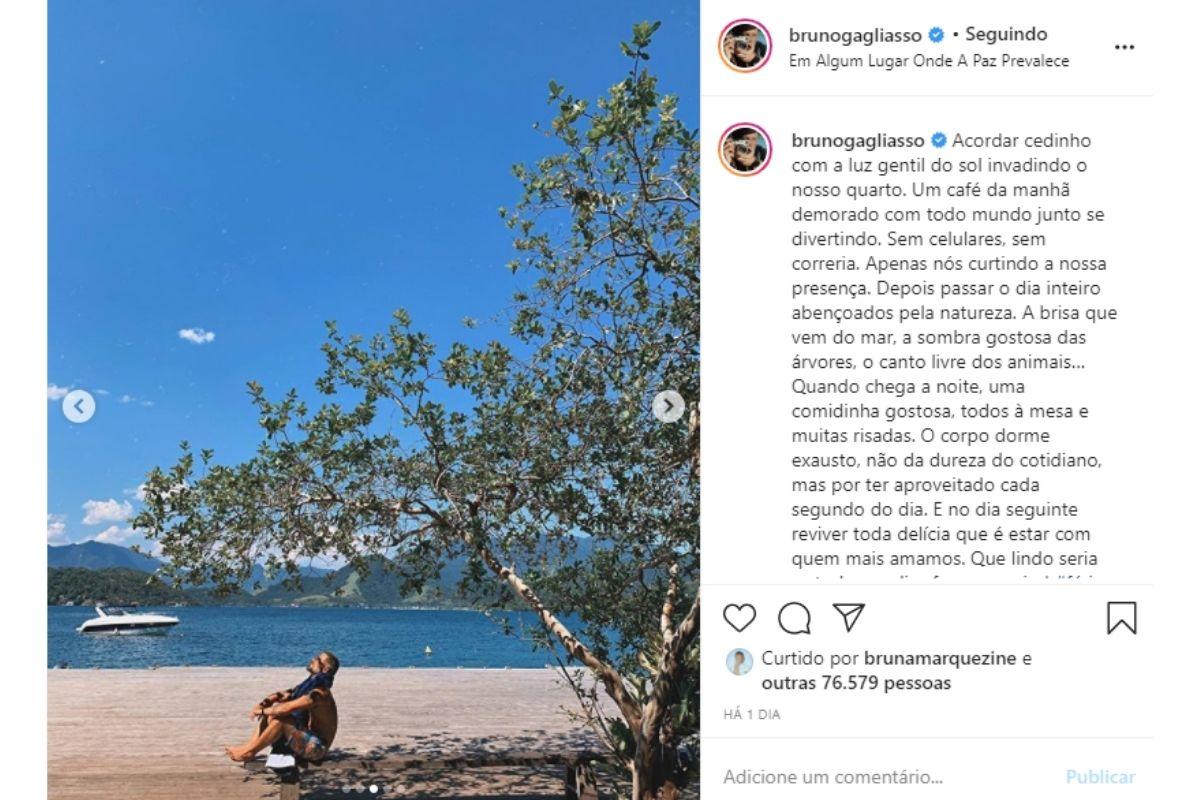Open brunogagliasso username in header
The image size is (1200, 800).
pos(856,35)
